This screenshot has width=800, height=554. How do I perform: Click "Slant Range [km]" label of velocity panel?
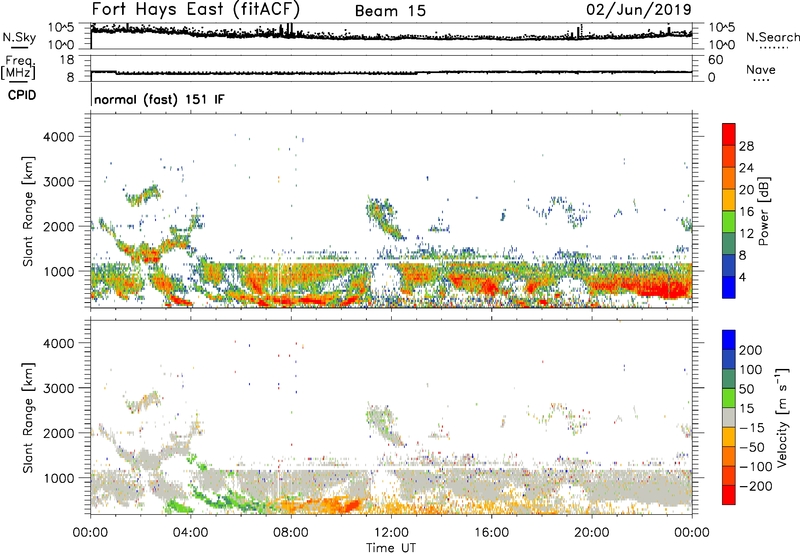(28, 418)
